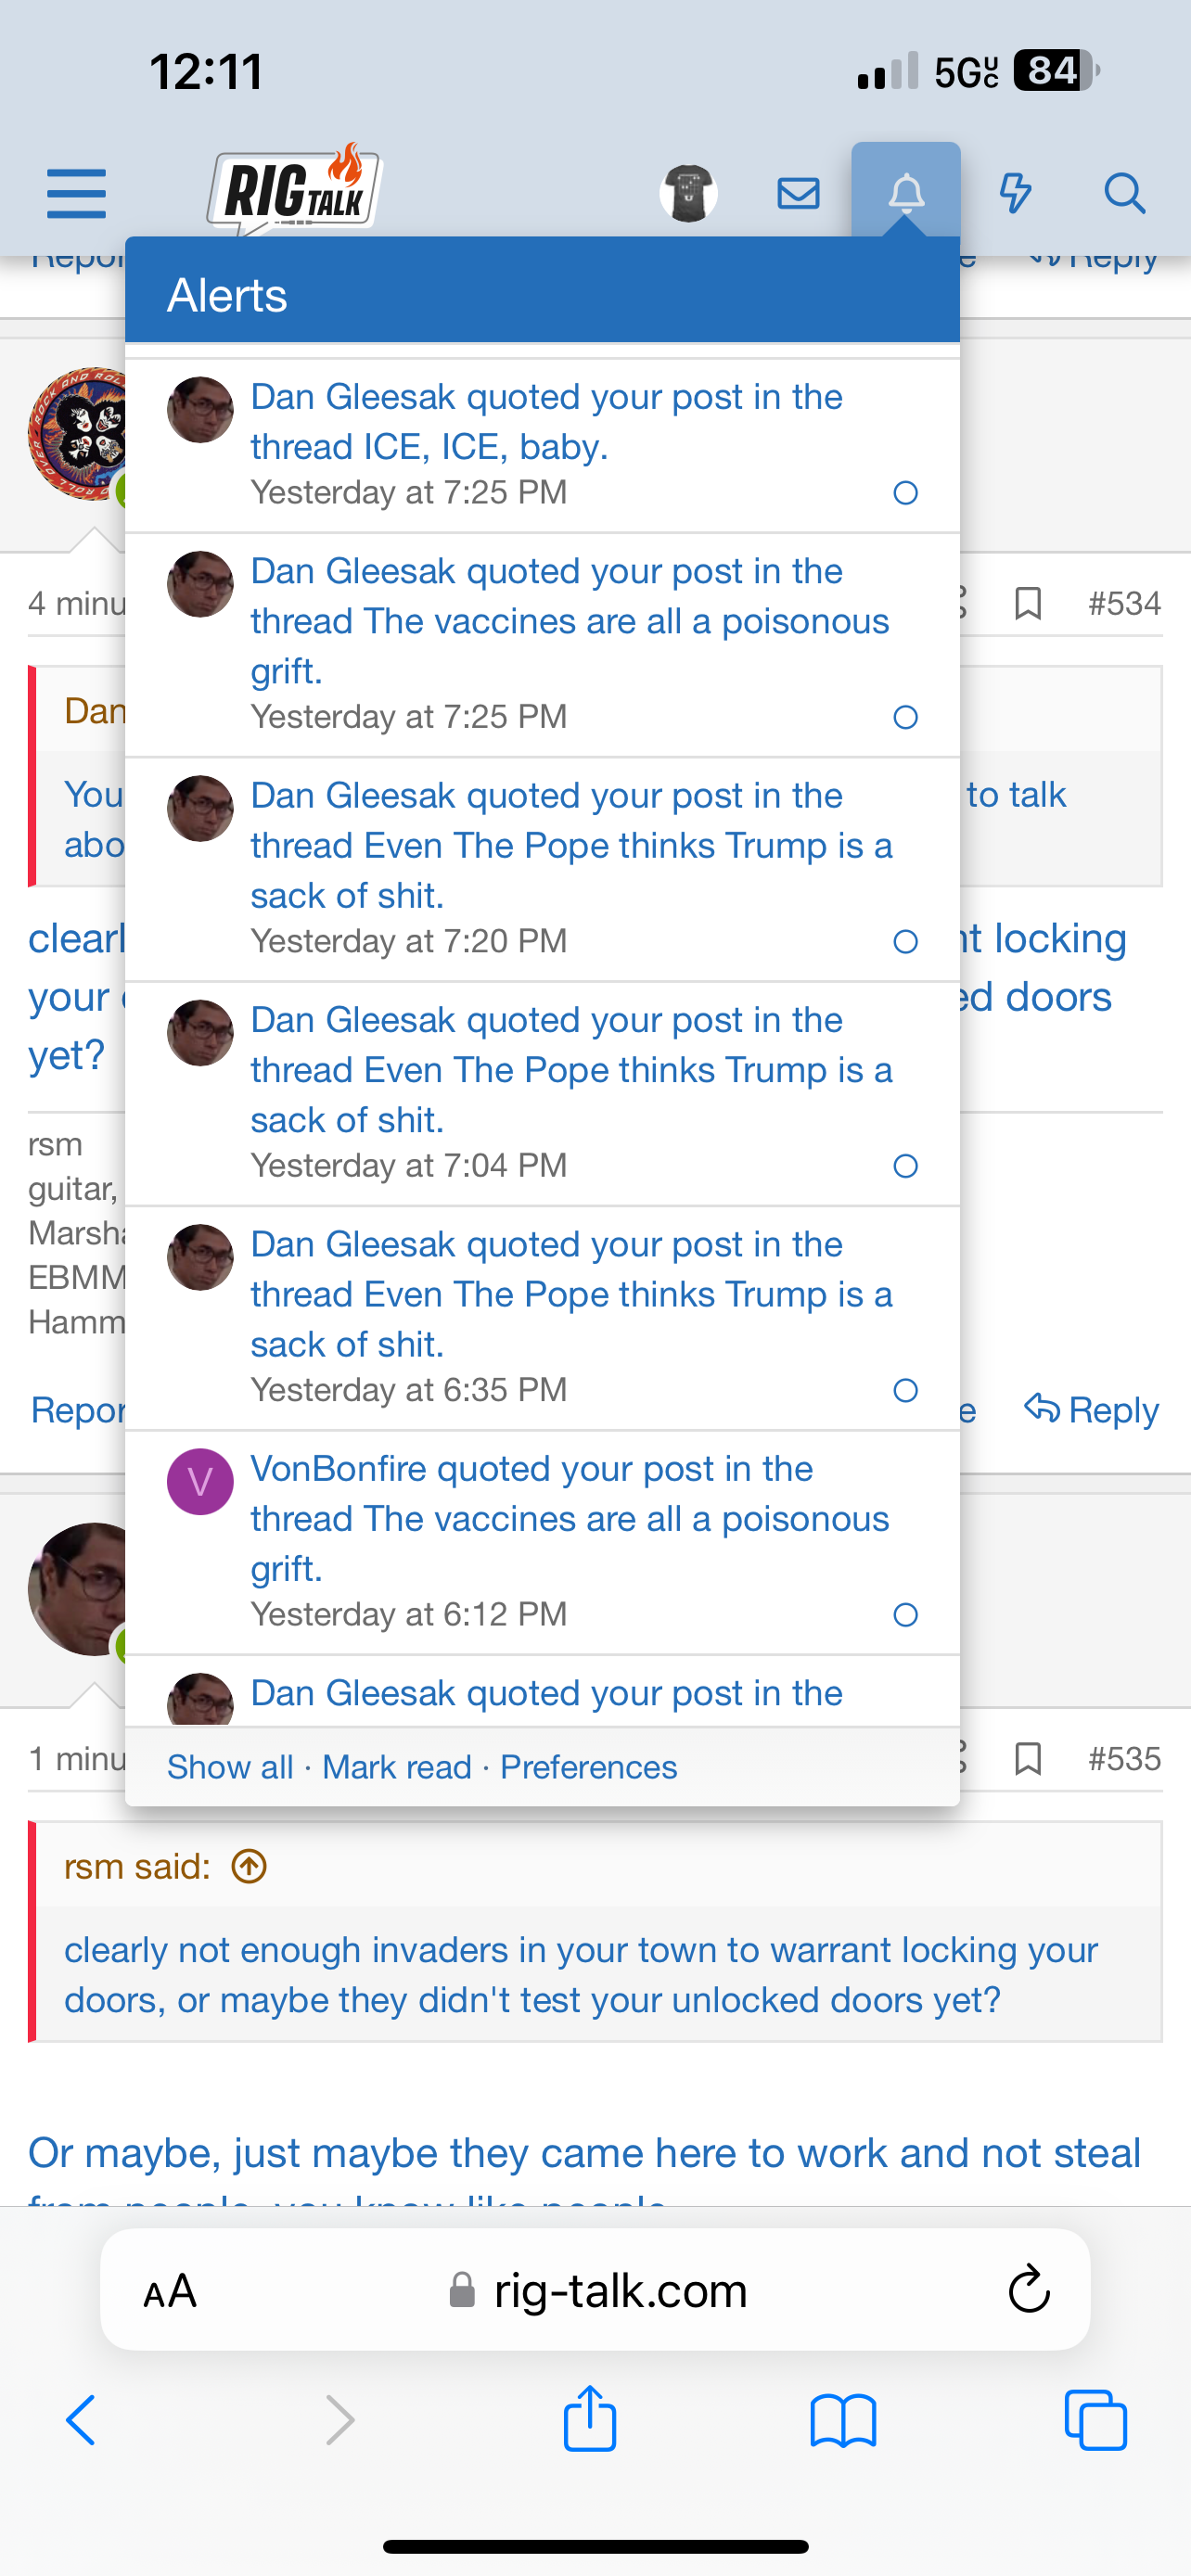The image size is (1191, 2576).
Task: Reload the page in Safari
Action: point(1029,2290)
